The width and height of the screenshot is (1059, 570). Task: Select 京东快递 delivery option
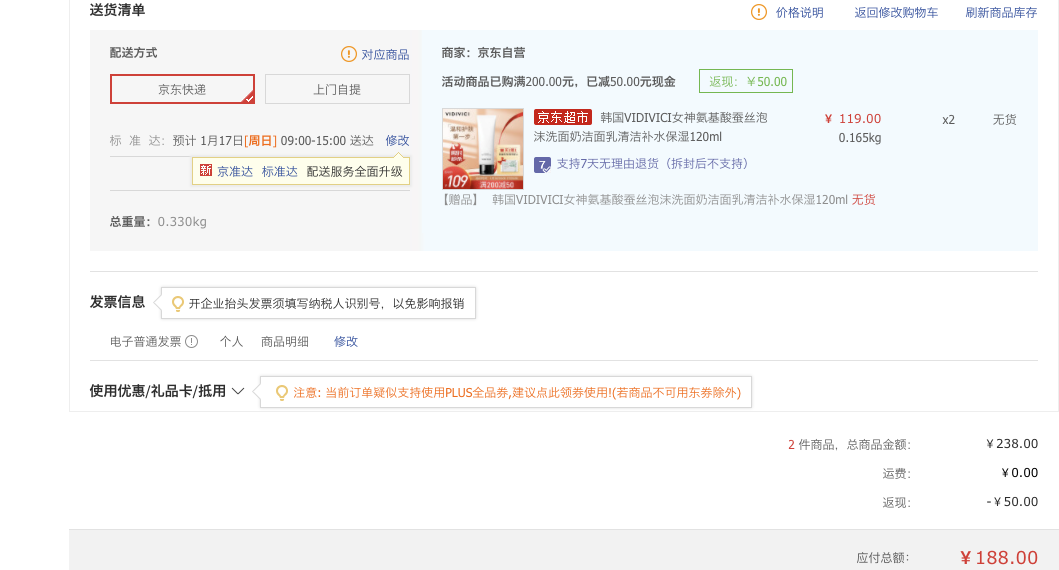(182, 89)
